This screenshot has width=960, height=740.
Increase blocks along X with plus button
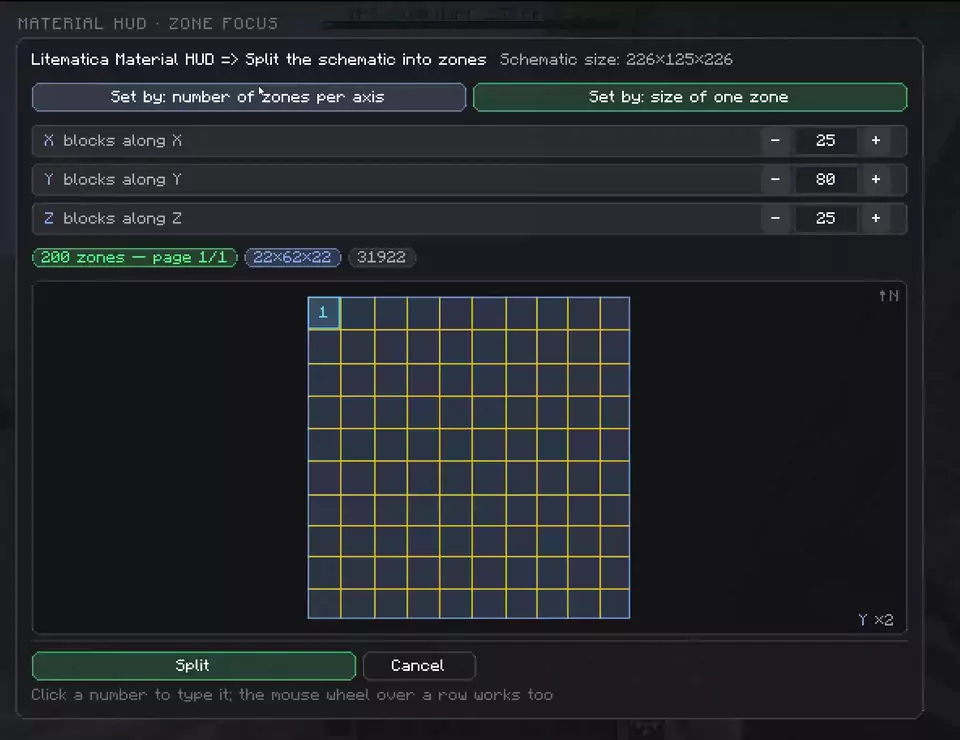(x=876, y=140)
